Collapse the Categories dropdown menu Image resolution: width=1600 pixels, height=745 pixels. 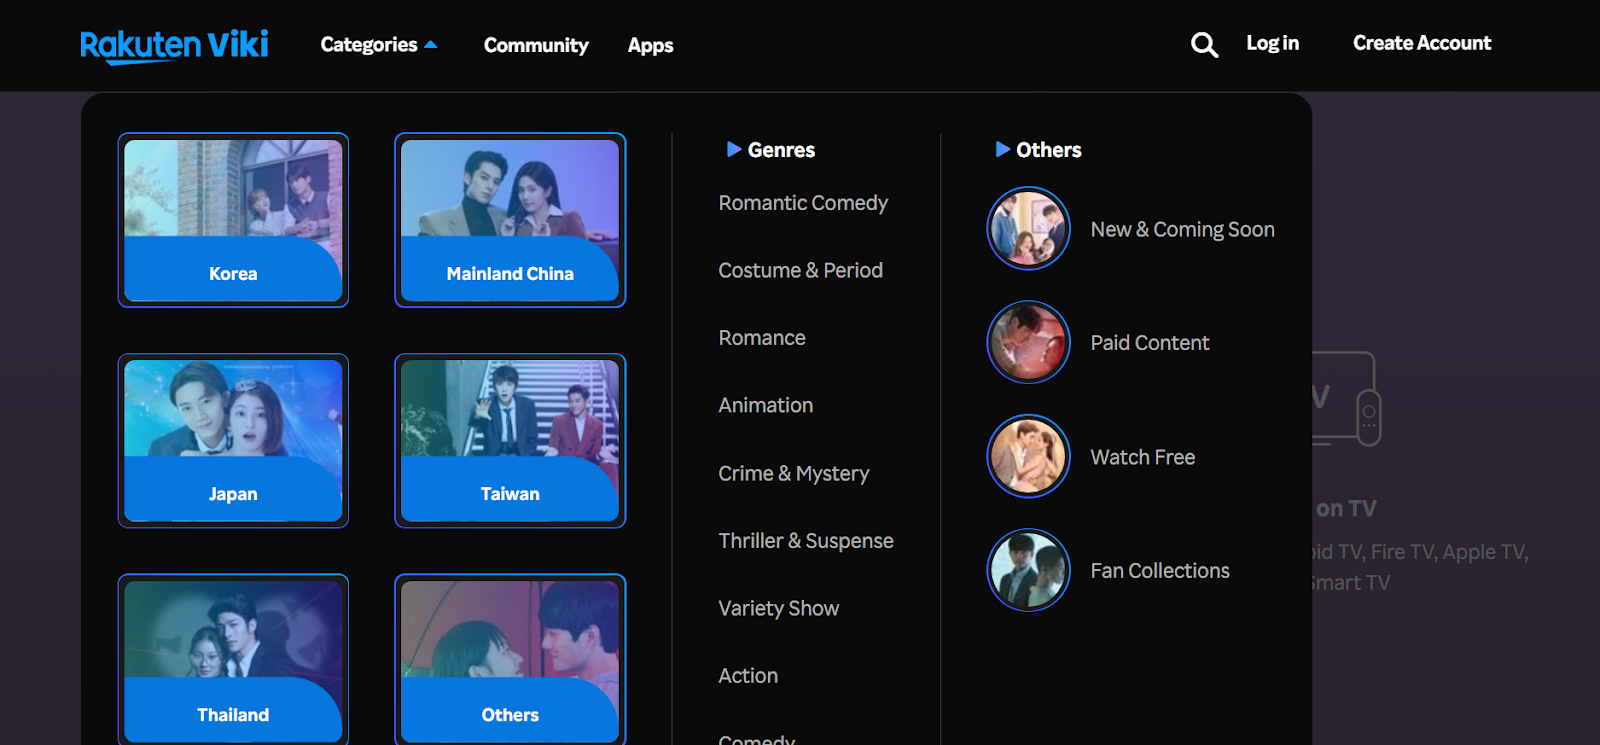[378, 45]
